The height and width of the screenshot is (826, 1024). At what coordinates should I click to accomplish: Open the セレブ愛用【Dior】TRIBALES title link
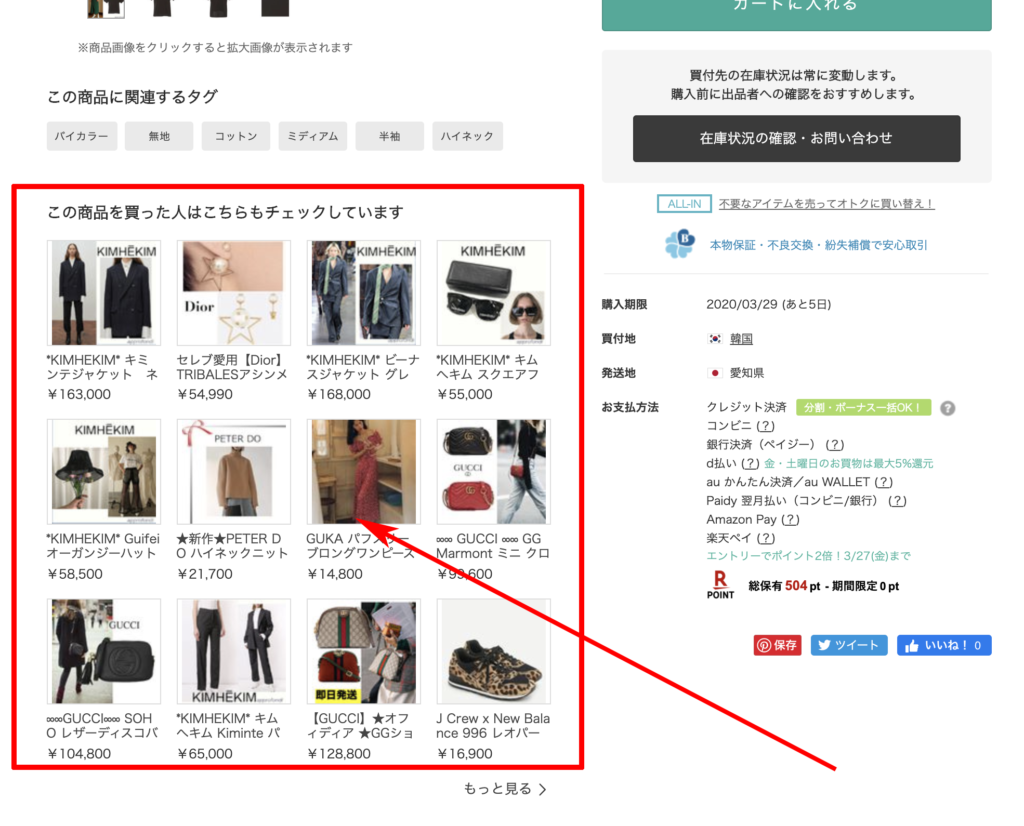232,367
